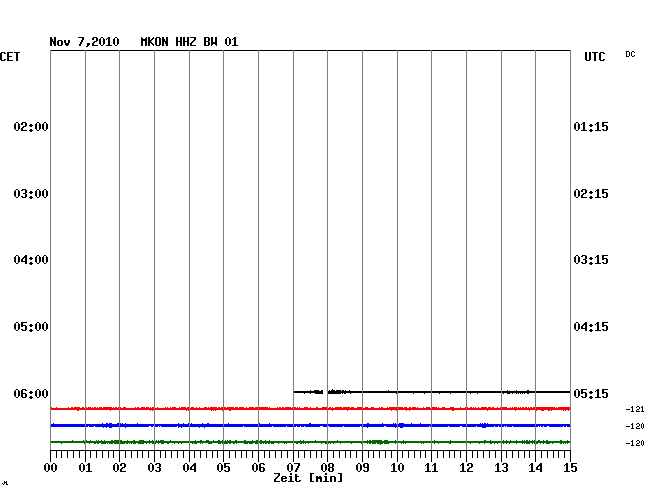Screen dimensions: 650x494
Task: Click the black seismogram trace
Action: (x=432, y=392)
